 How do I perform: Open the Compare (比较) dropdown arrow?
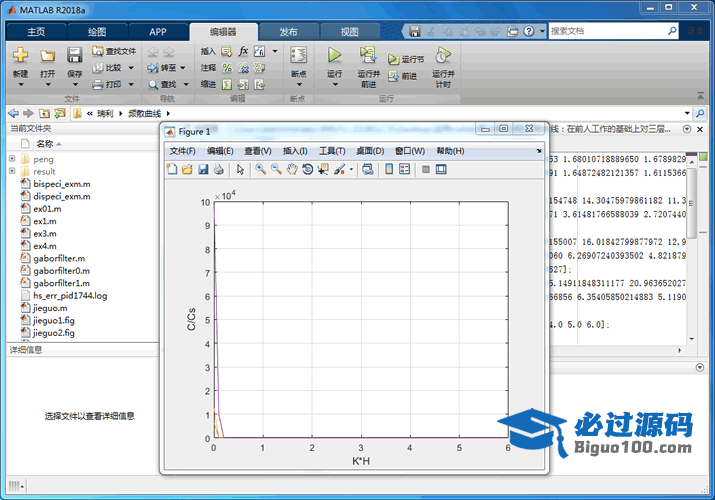coord(131,68)
